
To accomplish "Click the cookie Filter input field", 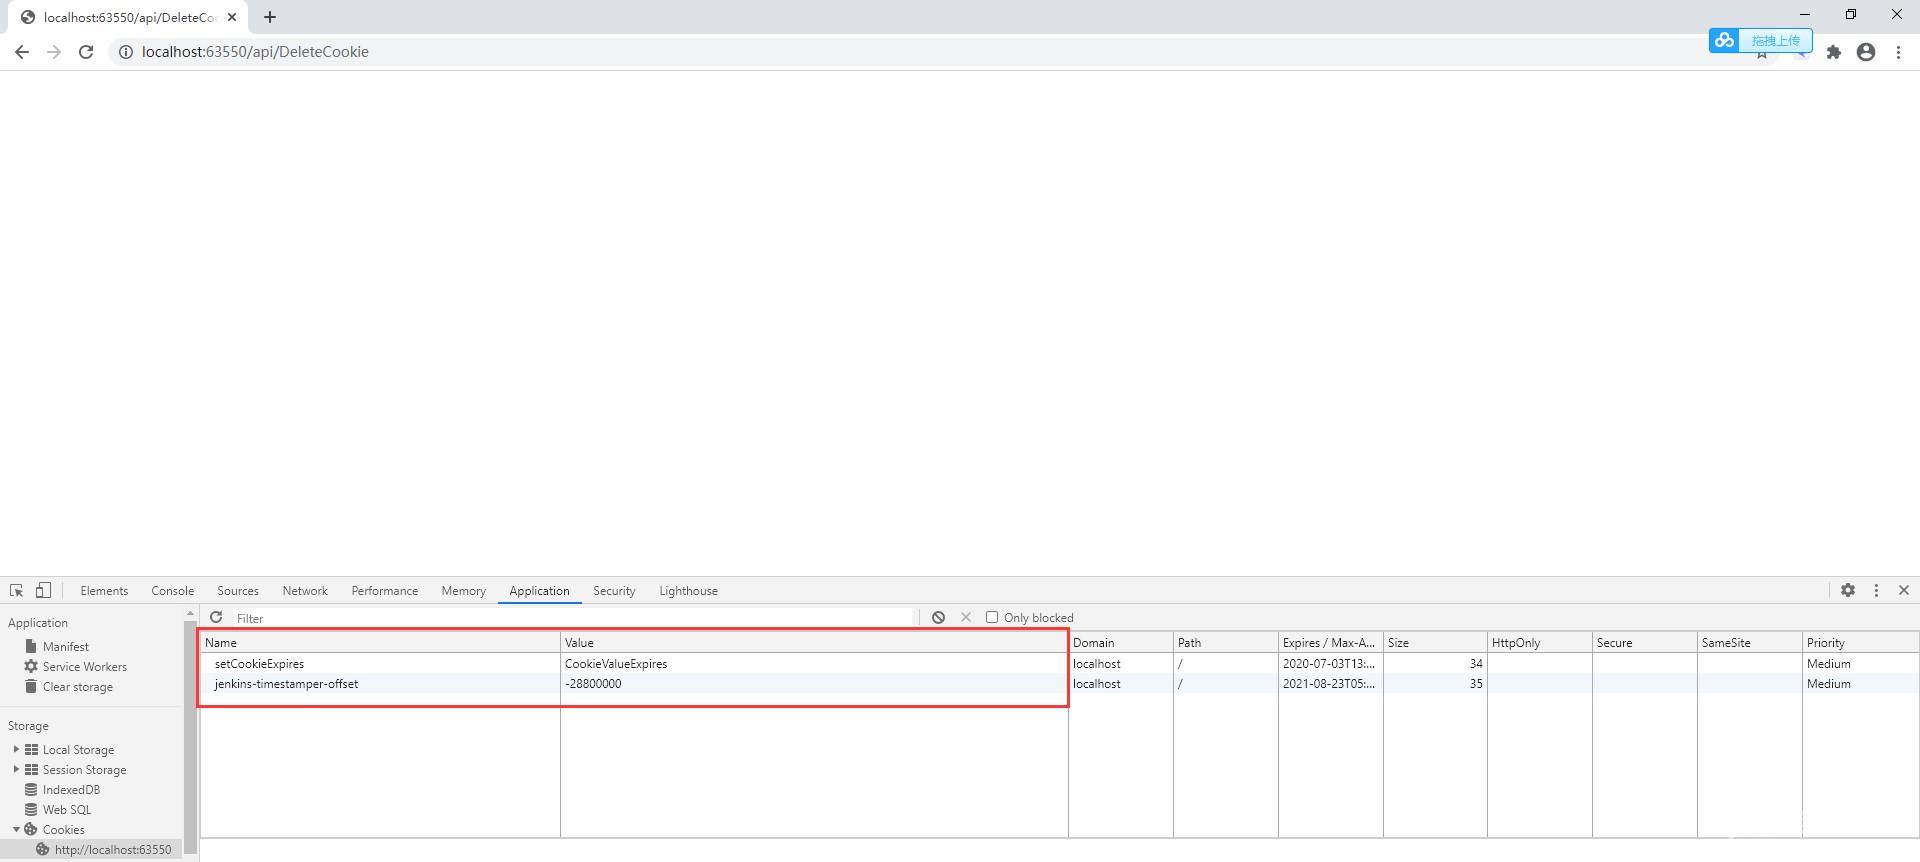I will point(570,618).
